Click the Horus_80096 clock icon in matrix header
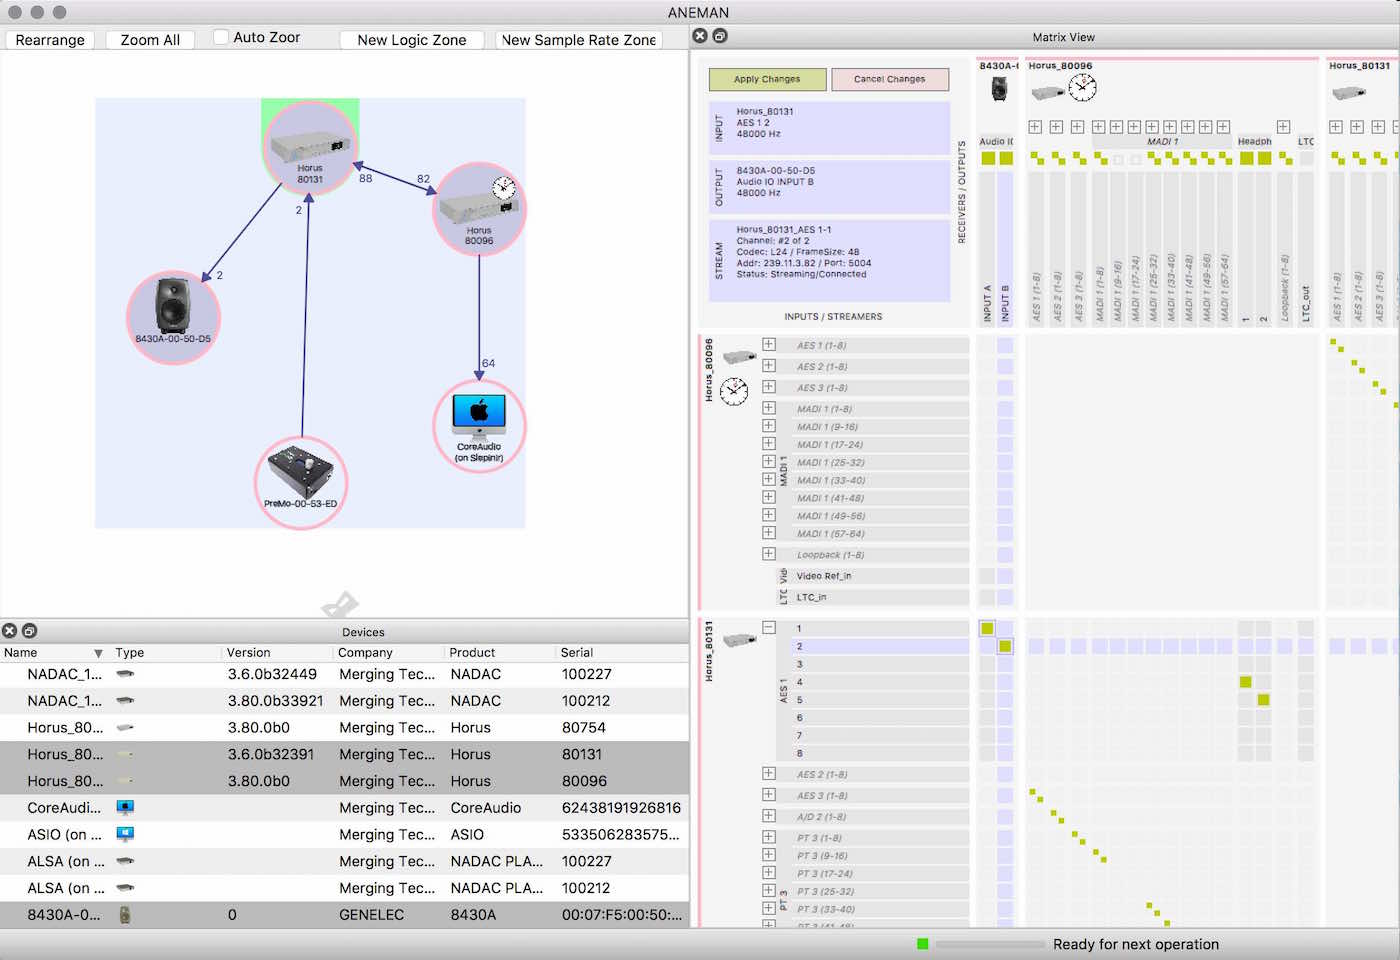Image resolution: width=1400 pixels, height=960 pixels. 1082,89
